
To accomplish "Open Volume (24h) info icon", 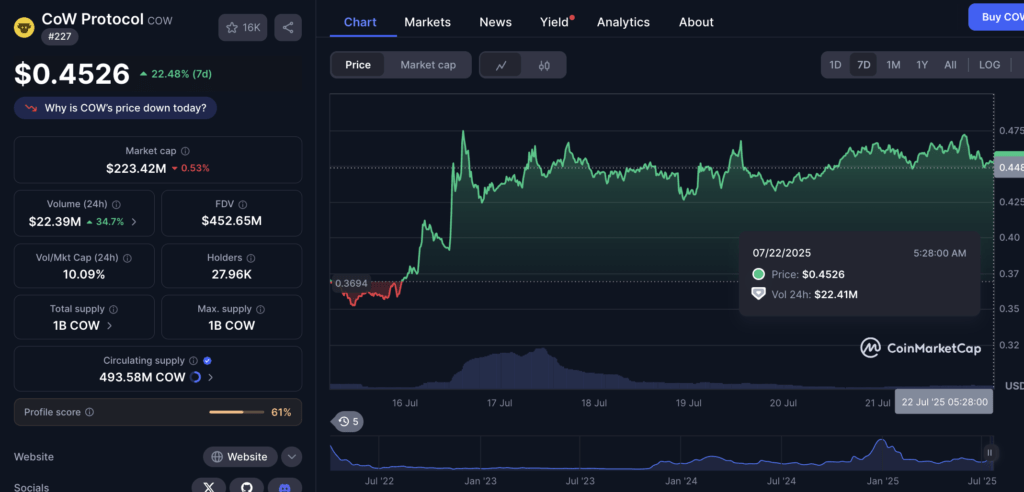I will click(x=116, y=204).
